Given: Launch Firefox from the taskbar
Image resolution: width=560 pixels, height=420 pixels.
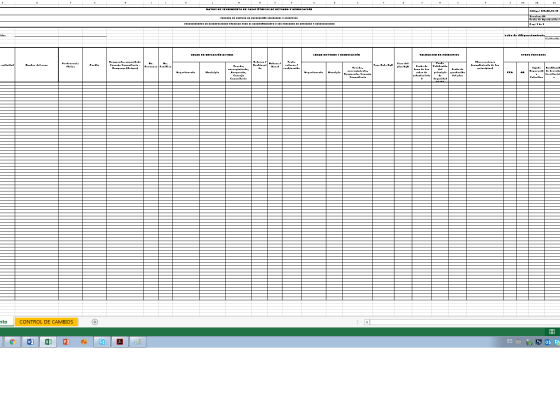Looking at the screenshot, I should [x=84, y=342].
